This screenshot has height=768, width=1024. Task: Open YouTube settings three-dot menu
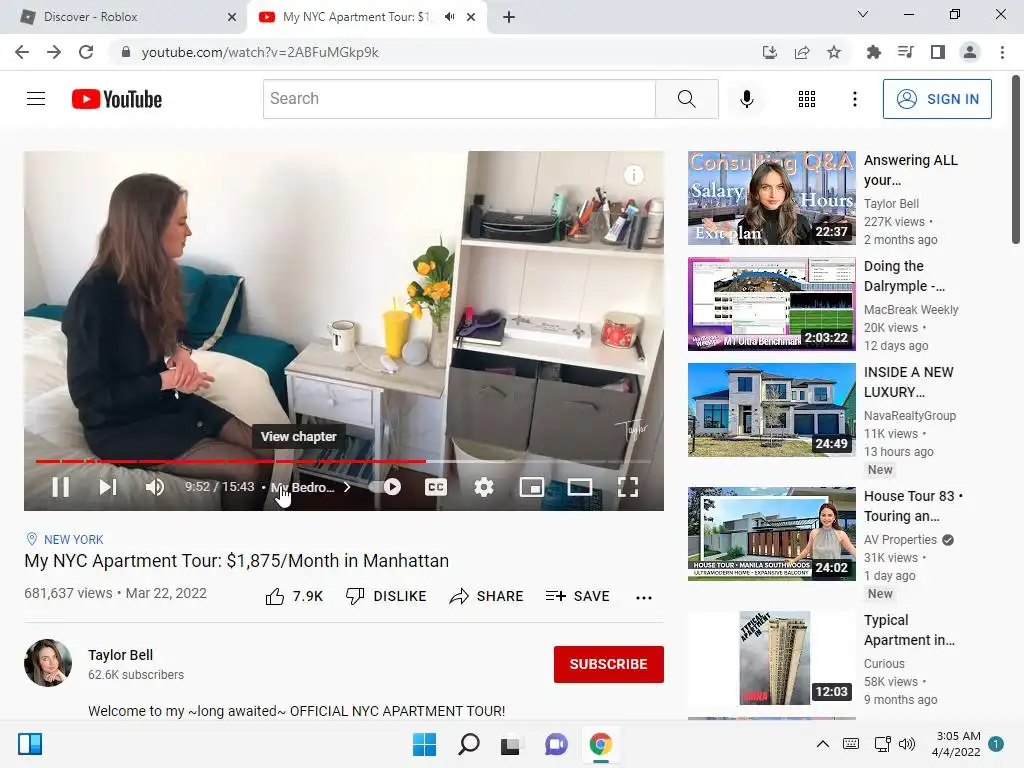[855, 99]
